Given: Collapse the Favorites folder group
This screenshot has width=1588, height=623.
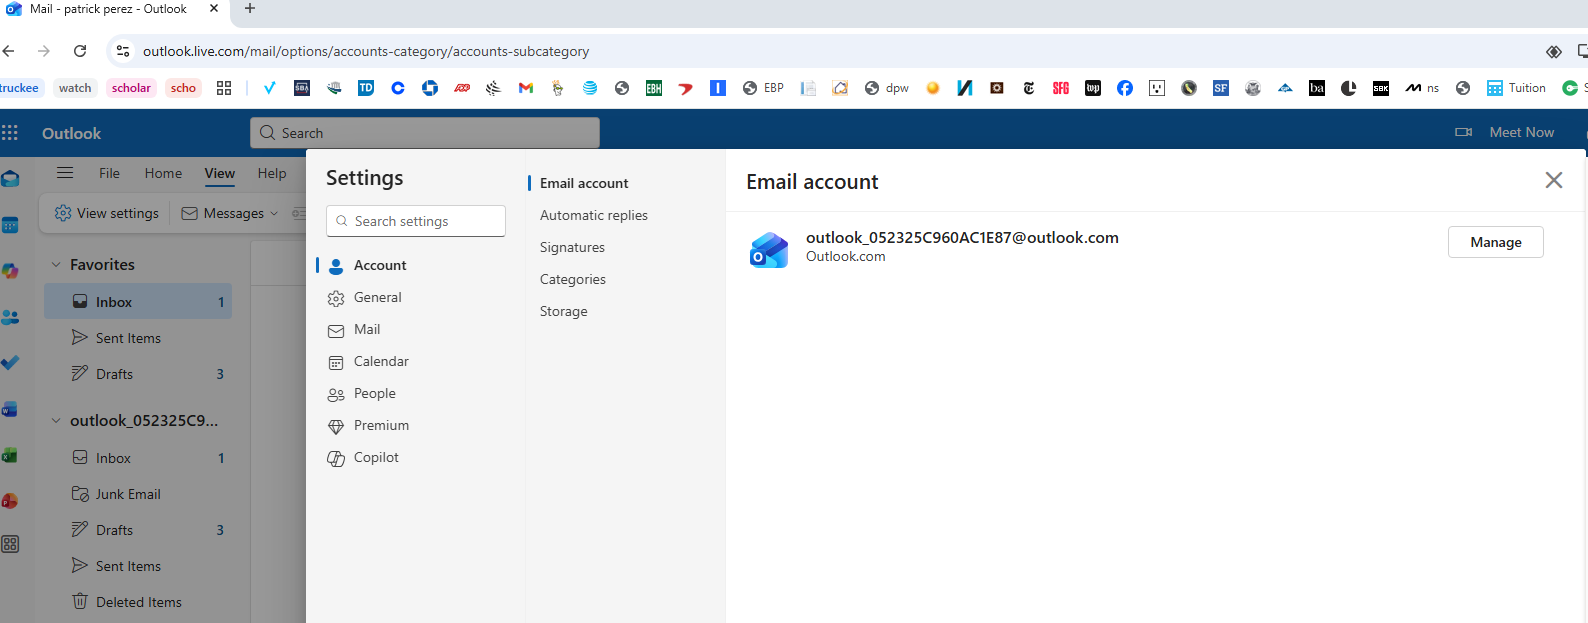Looking at the screenshot, I should pyautogui.click(x=56, y=265).
